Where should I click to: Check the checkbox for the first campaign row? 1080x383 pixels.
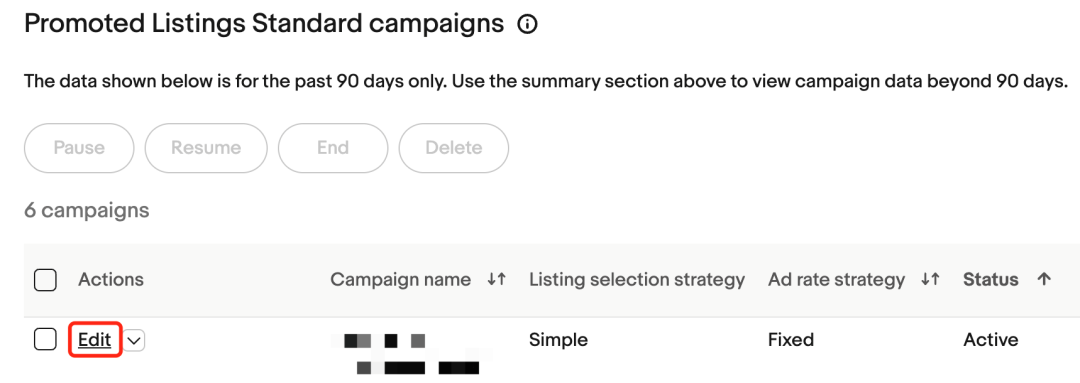(45, 340)
